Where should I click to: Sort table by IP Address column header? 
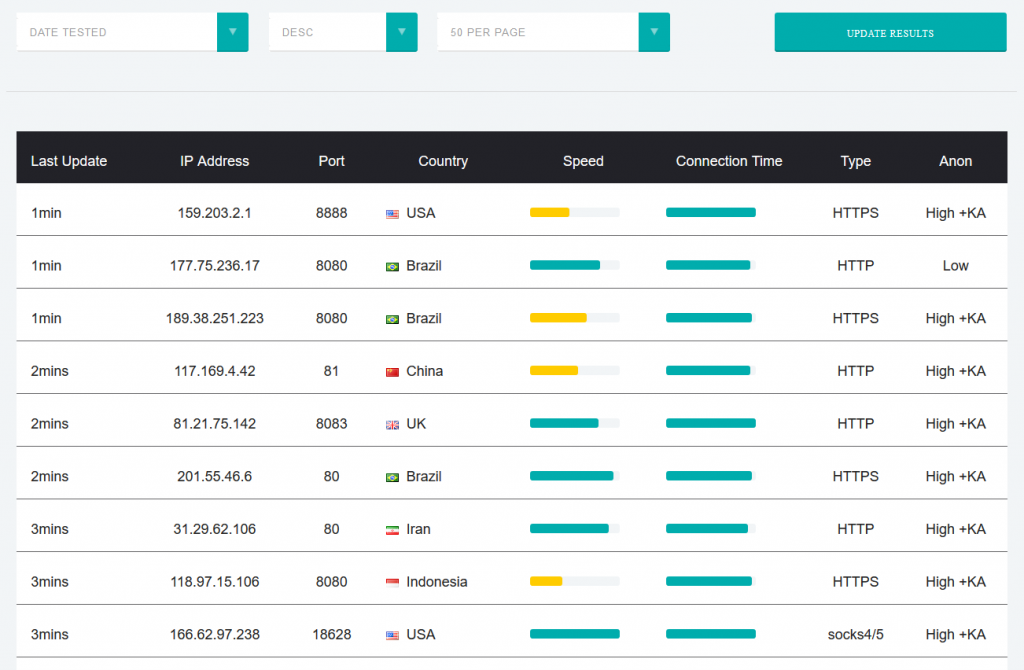click(x=214, y=161)
